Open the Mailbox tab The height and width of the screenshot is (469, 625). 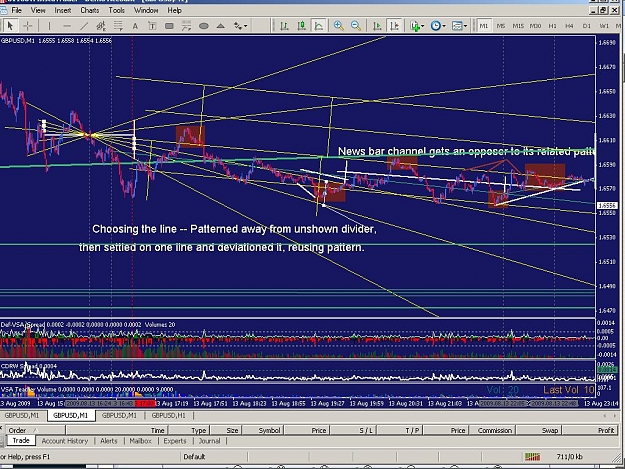point(140,441)
